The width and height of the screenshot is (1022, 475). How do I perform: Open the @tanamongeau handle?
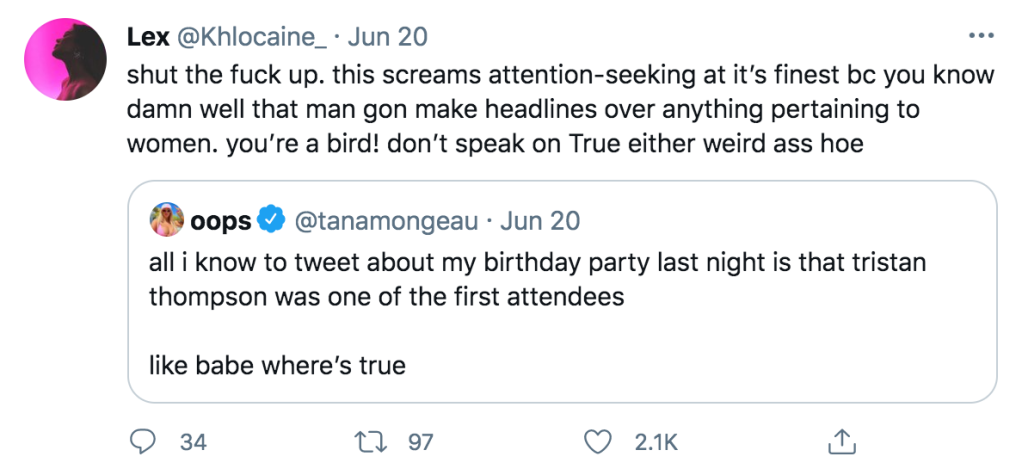pyautogui.click(x=384, y=220)
